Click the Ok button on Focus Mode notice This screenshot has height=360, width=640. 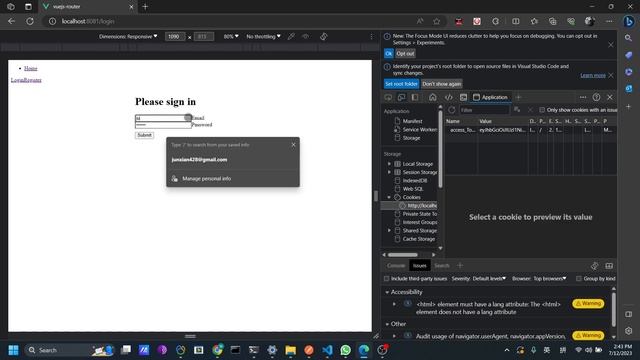(389, 53)
